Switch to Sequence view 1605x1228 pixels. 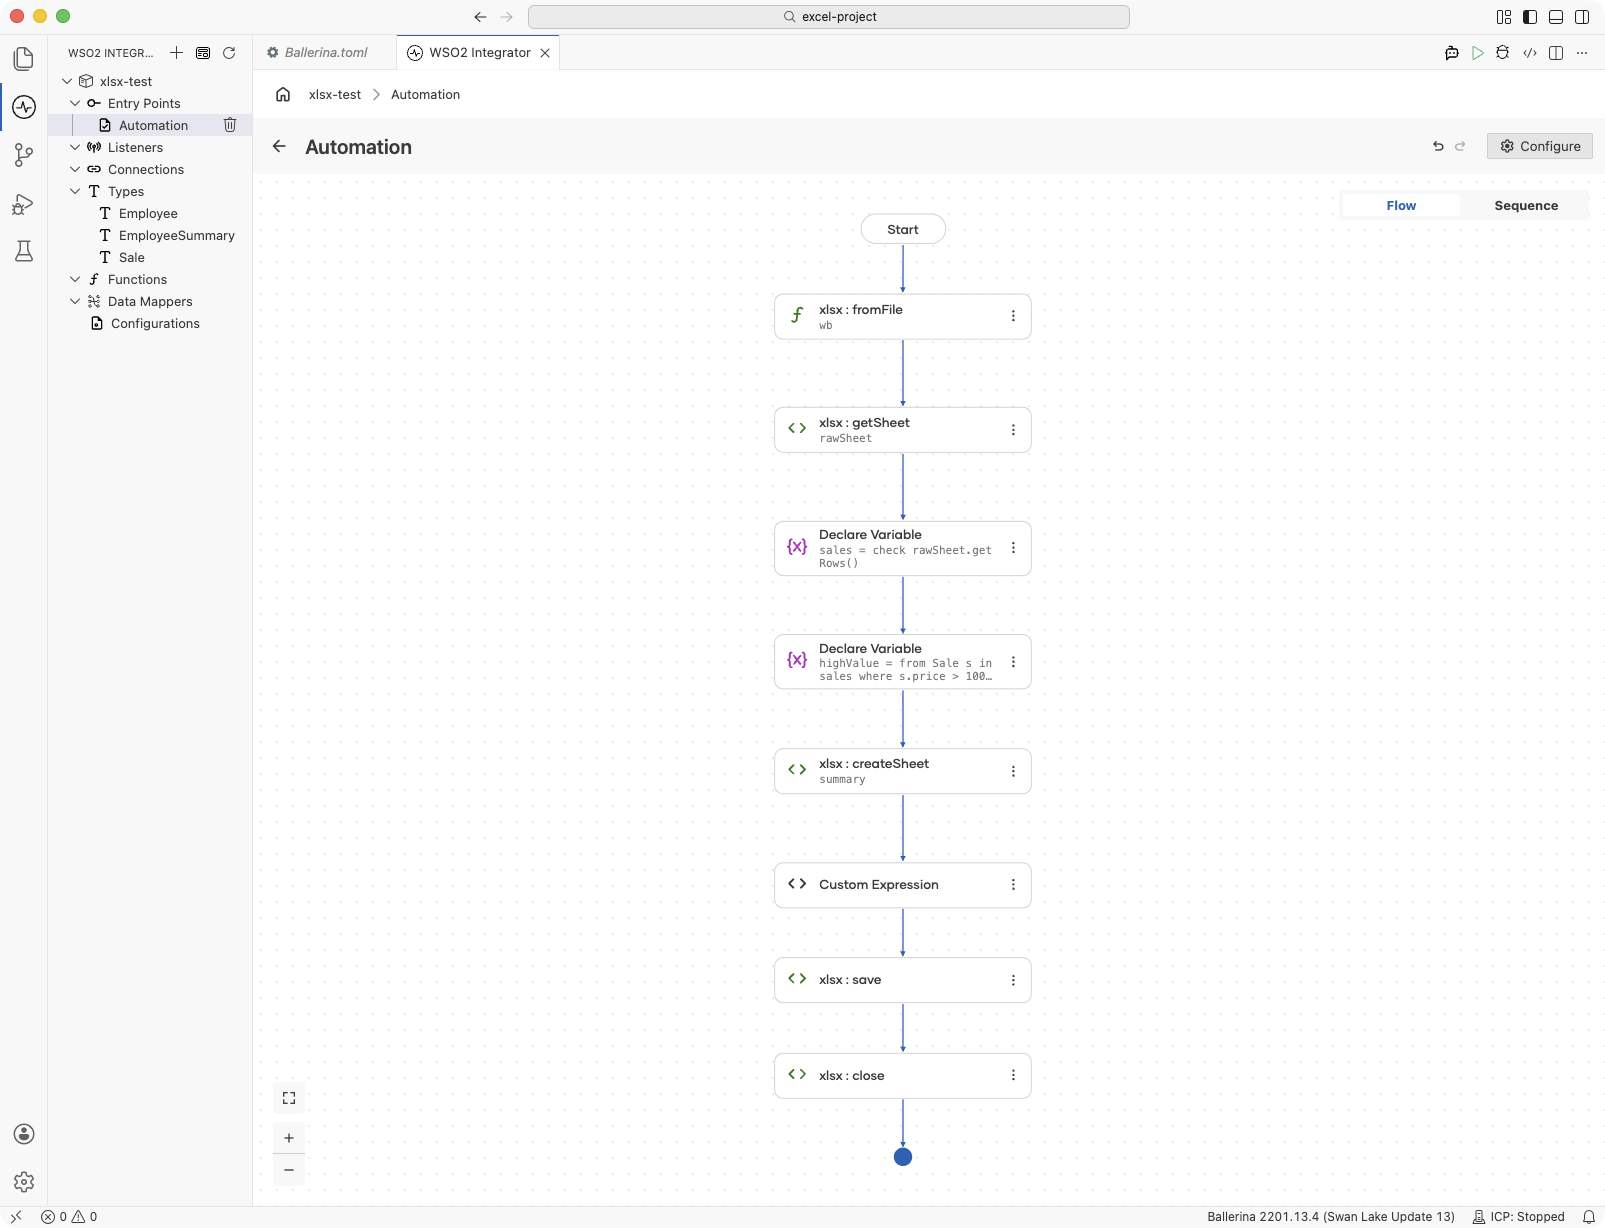click(x=1526, y=205)
